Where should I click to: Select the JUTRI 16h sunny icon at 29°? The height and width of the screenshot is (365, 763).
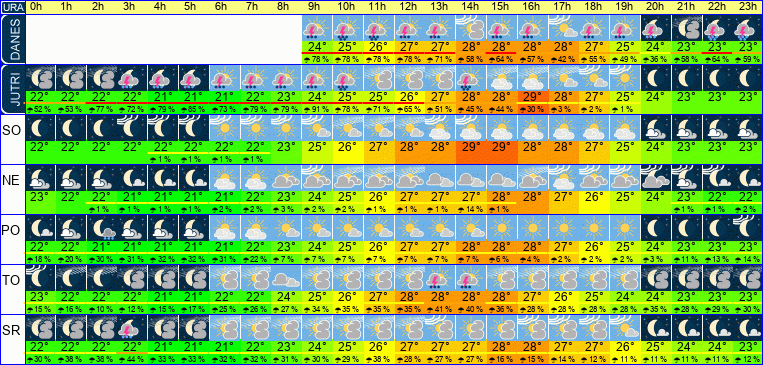coord(532,77)
